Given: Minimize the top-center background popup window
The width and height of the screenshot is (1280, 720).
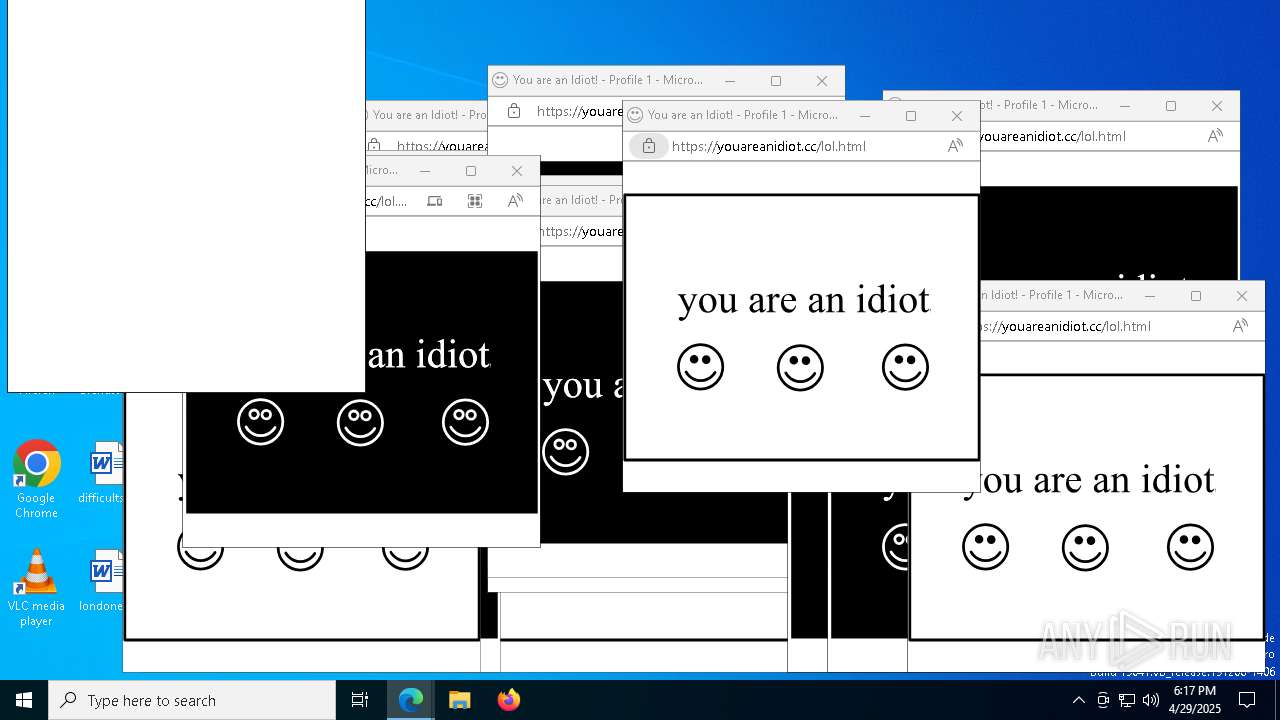Looking at the screenshot, I should pos(730,81).
